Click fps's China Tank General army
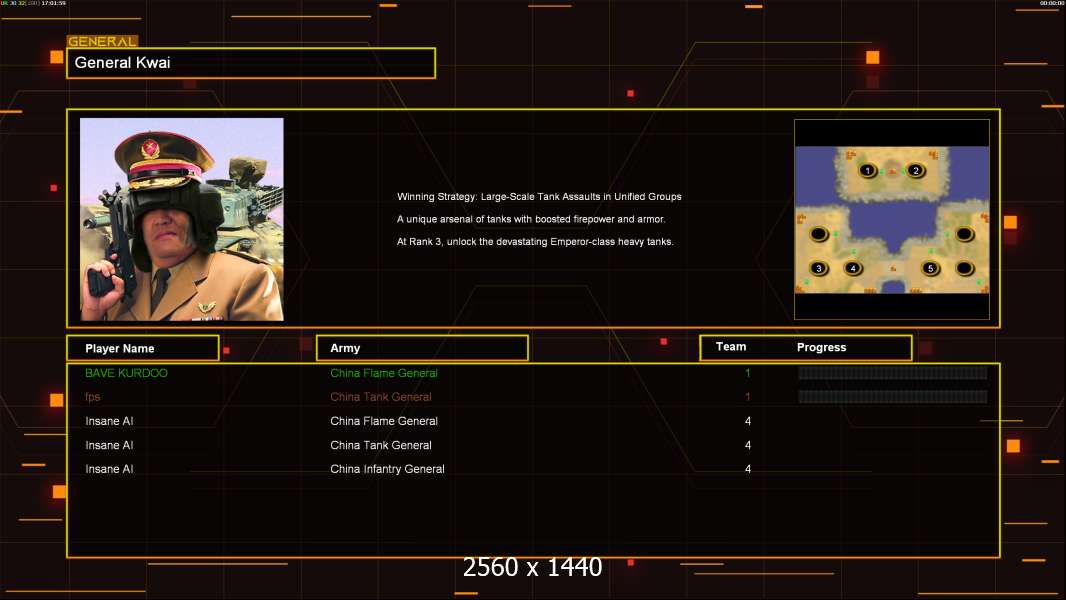The height and width of the screenshot is (600, 1066). 381,397
